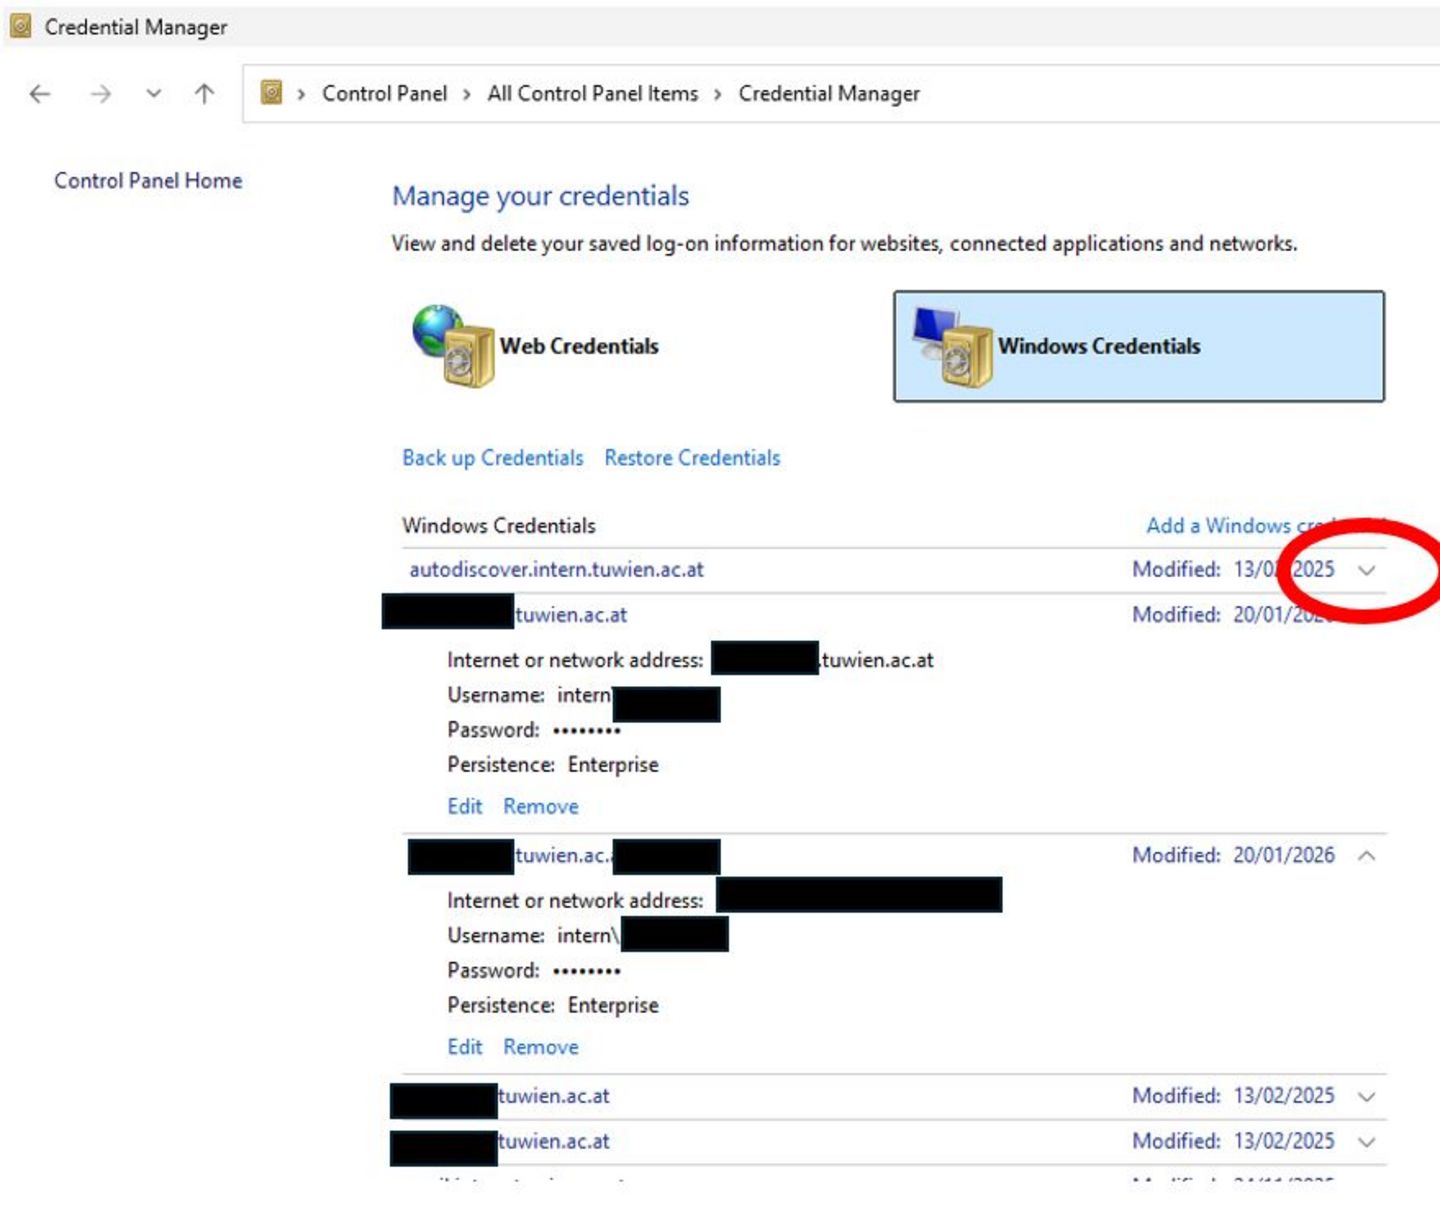Viewport: 1440px width, 1206px height.
Task: Click the Back navigation arrow
Action: pyautogui.click(x=40, y=94)
